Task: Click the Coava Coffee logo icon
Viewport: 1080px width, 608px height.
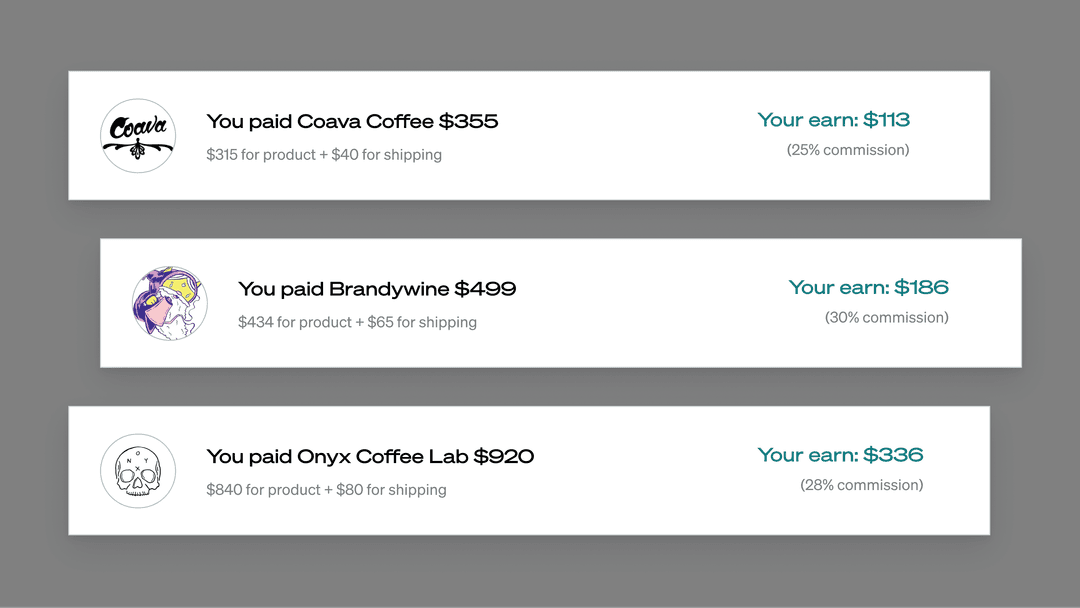Action: [138, 136]
